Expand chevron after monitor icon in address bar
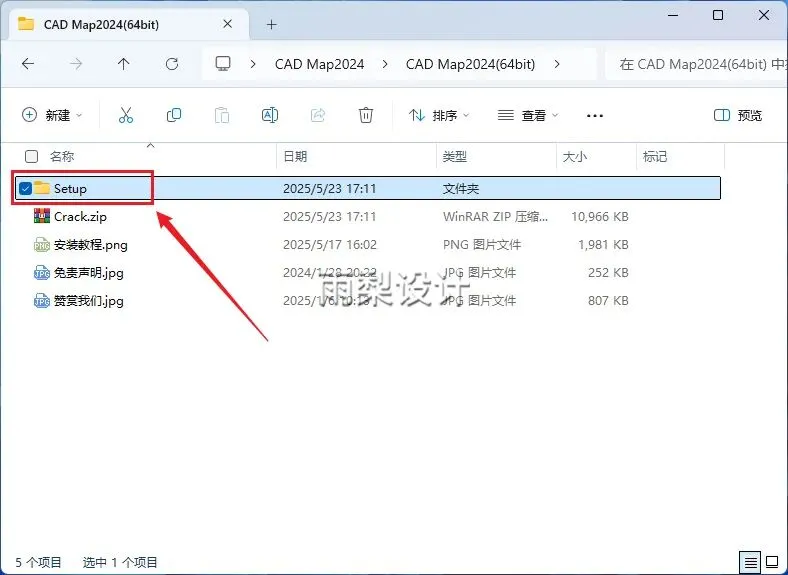788x575 pixels. [253, 64]
